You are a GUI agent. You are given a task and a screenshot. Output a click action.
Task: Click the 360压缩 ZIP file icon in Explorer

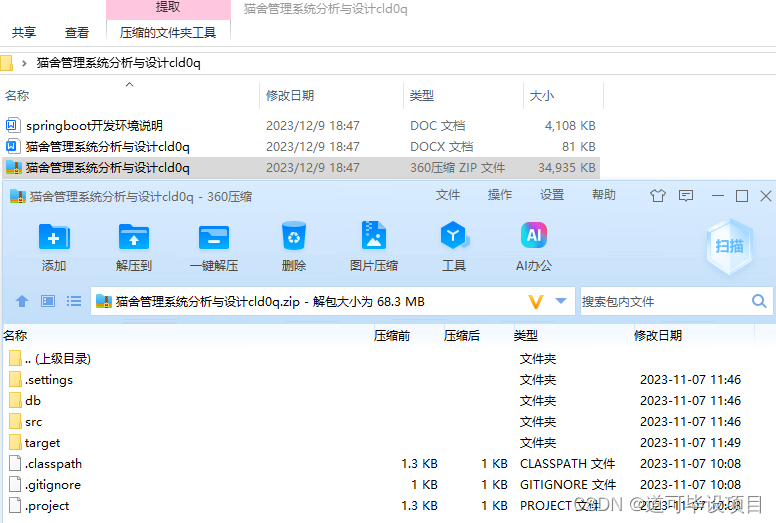pos(13,167)
